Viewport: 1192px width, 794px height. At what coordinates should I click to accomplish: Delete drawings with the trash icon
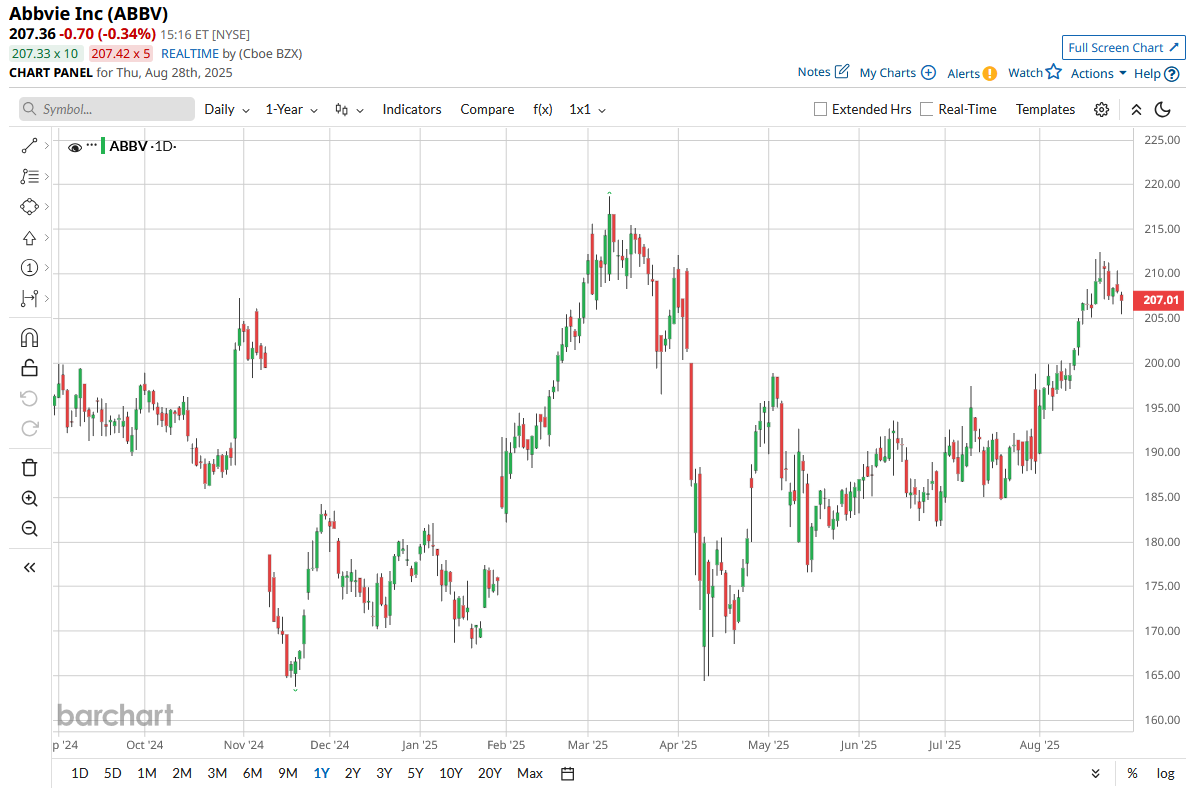pos(29,468)
